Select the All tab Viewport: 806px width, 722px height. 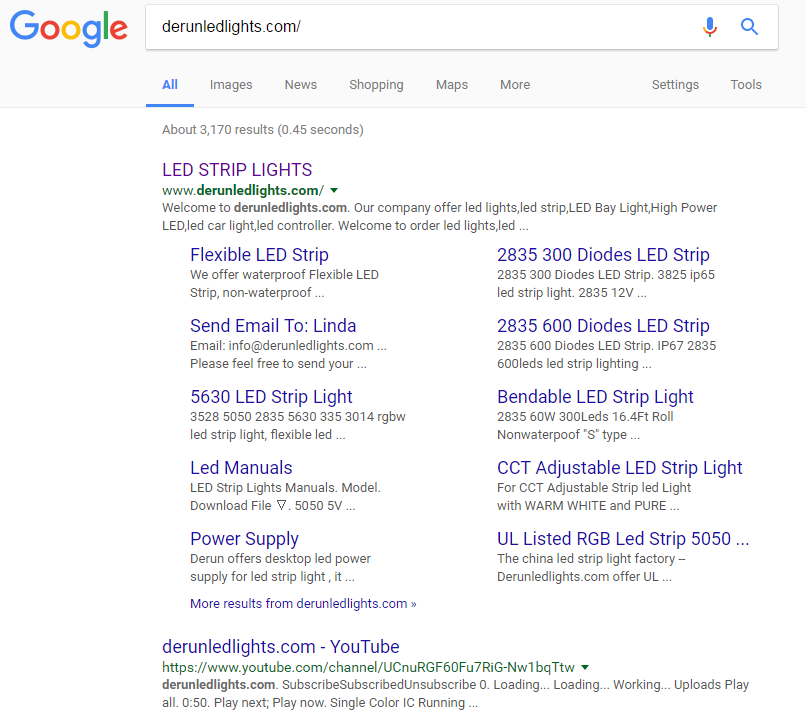(x=170, y=85)
